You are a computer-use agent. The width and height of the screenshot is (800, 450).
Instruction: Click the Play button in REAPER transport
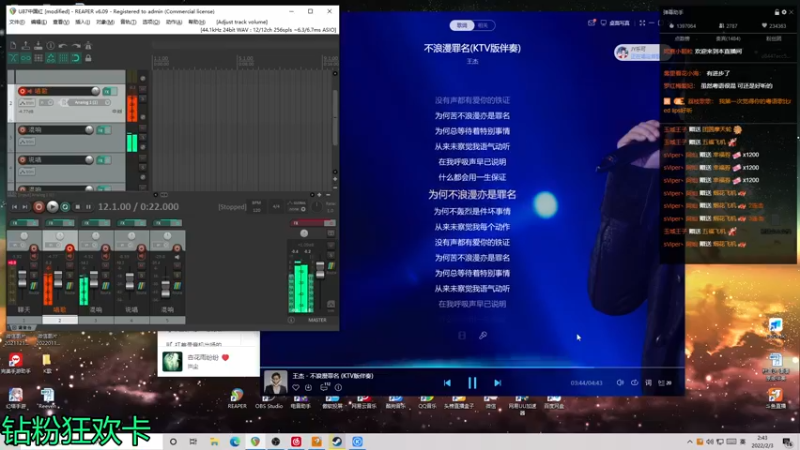pyautogui.click(x=52, y=207)
